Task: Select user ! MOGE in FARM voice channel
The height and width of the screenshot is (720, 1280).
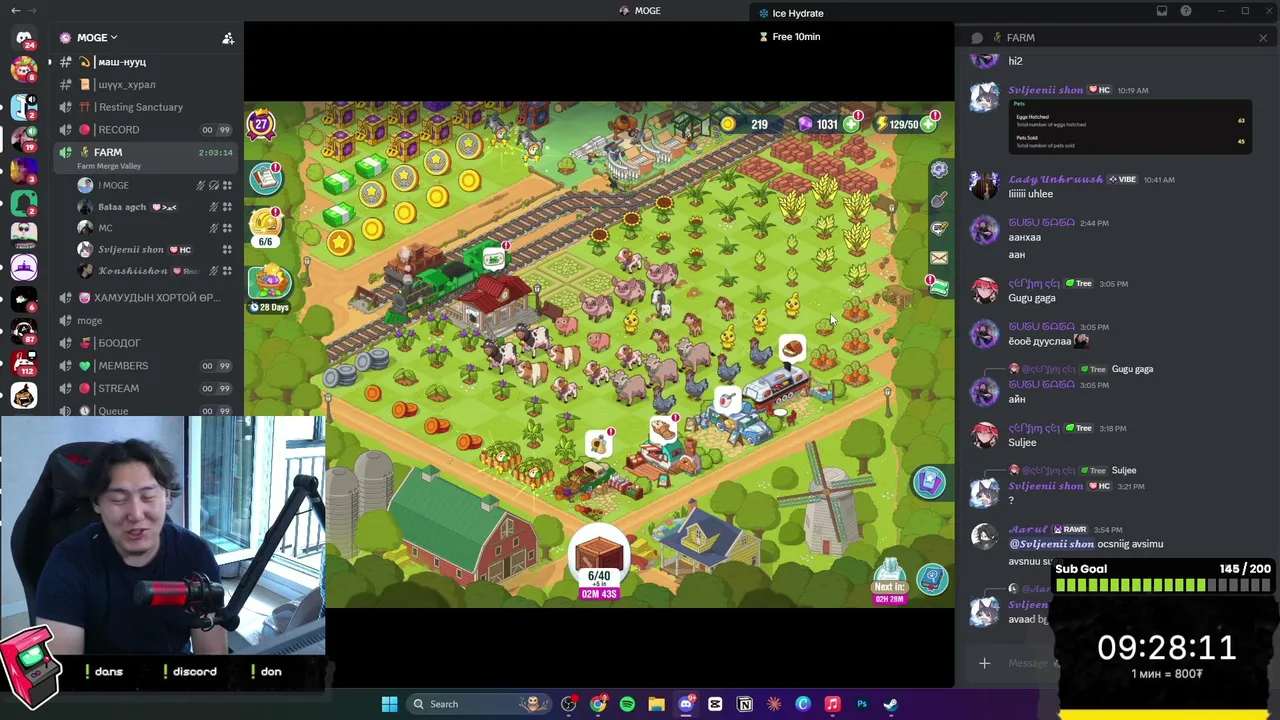Action: point(155,185)
